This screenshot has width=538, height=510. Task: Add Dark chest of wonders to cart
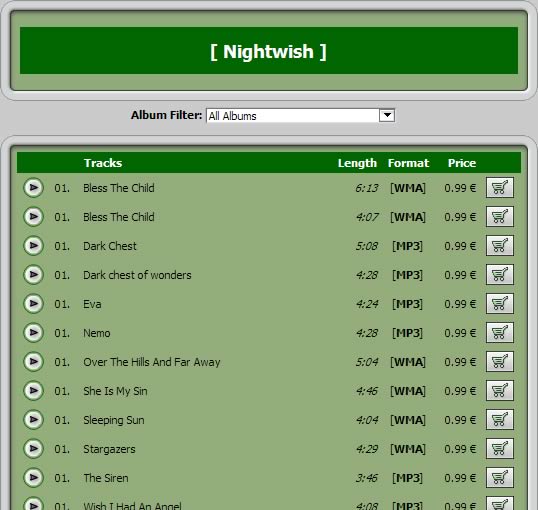[x=500, y=275]
